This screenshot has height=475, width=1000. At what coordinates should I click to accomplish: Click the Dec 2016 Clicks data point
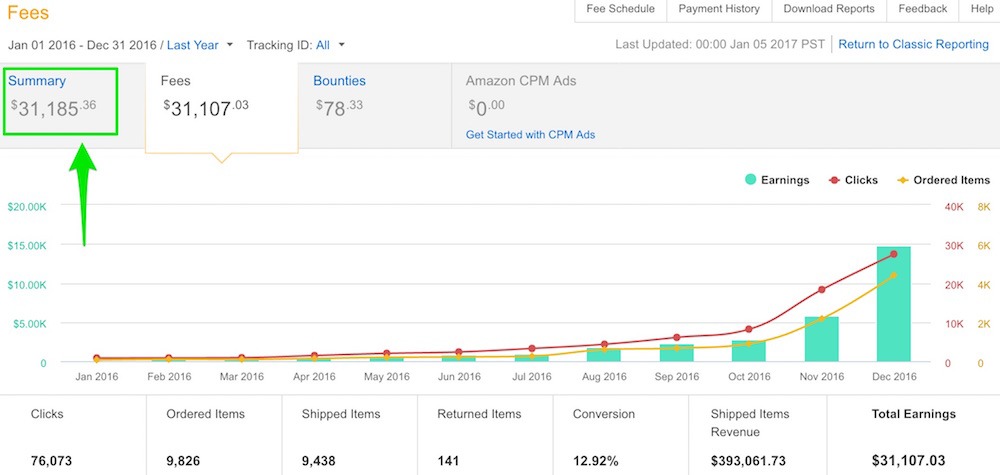click(893, 254)
